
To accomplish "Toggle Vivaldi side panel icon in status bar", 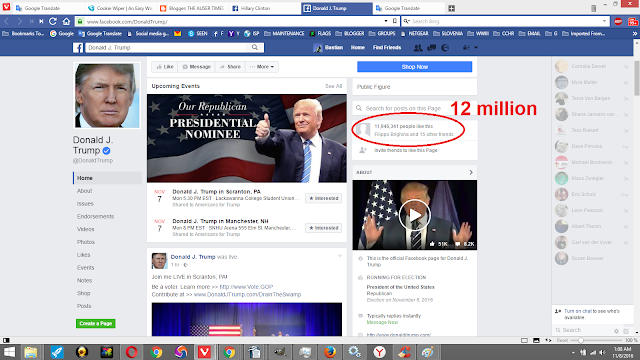I will [x=6, y=340].
